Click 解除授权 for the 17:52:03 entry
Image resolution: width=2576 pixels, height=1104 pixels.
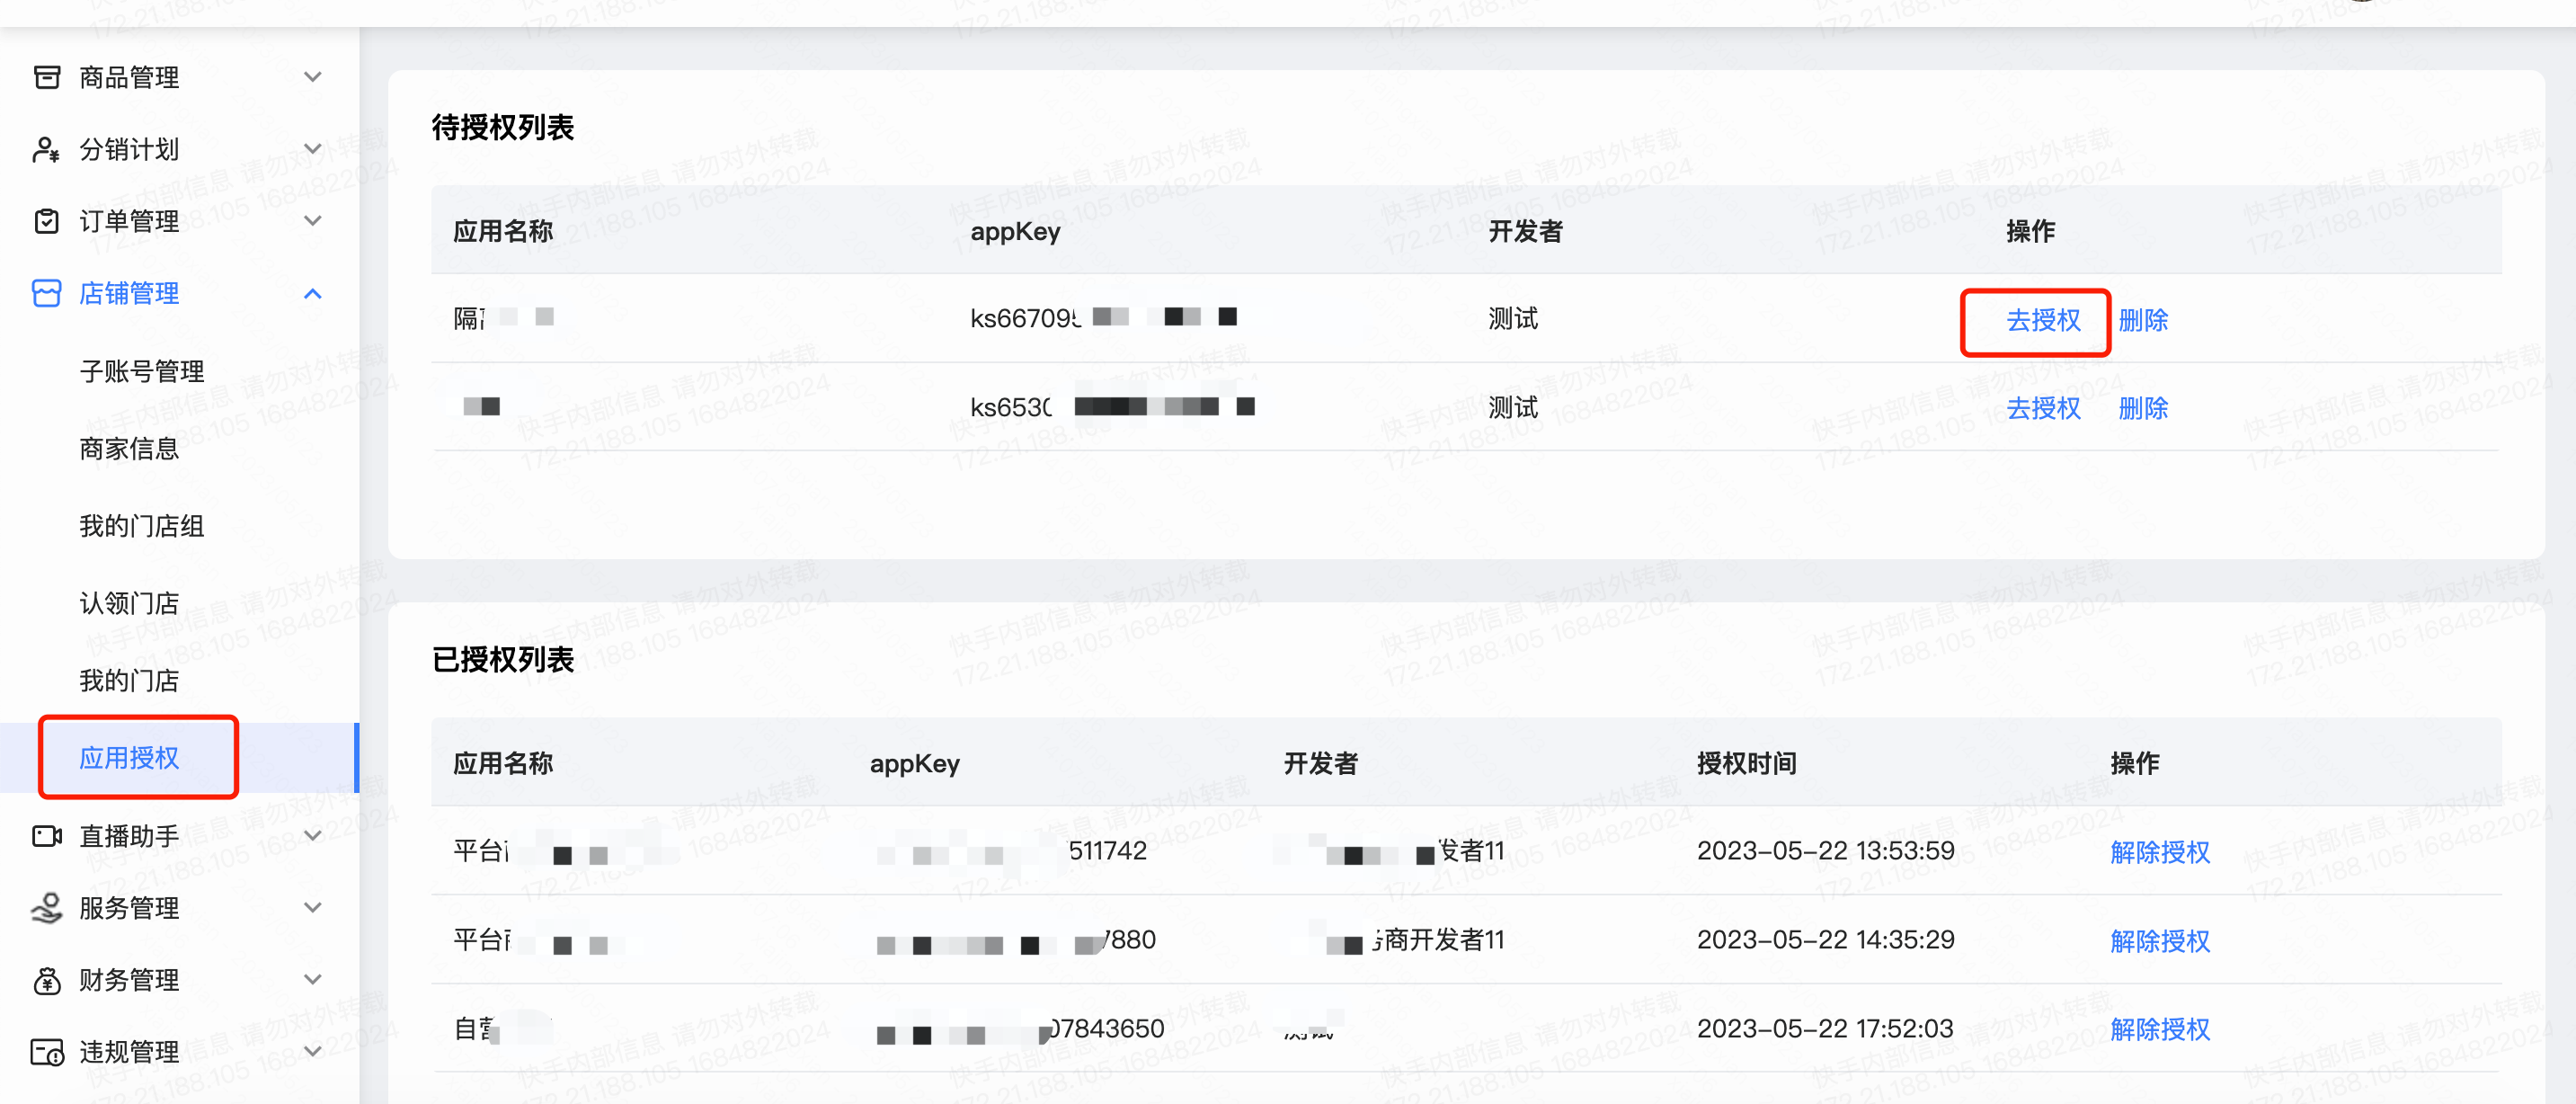(x=2159, y=1029)
